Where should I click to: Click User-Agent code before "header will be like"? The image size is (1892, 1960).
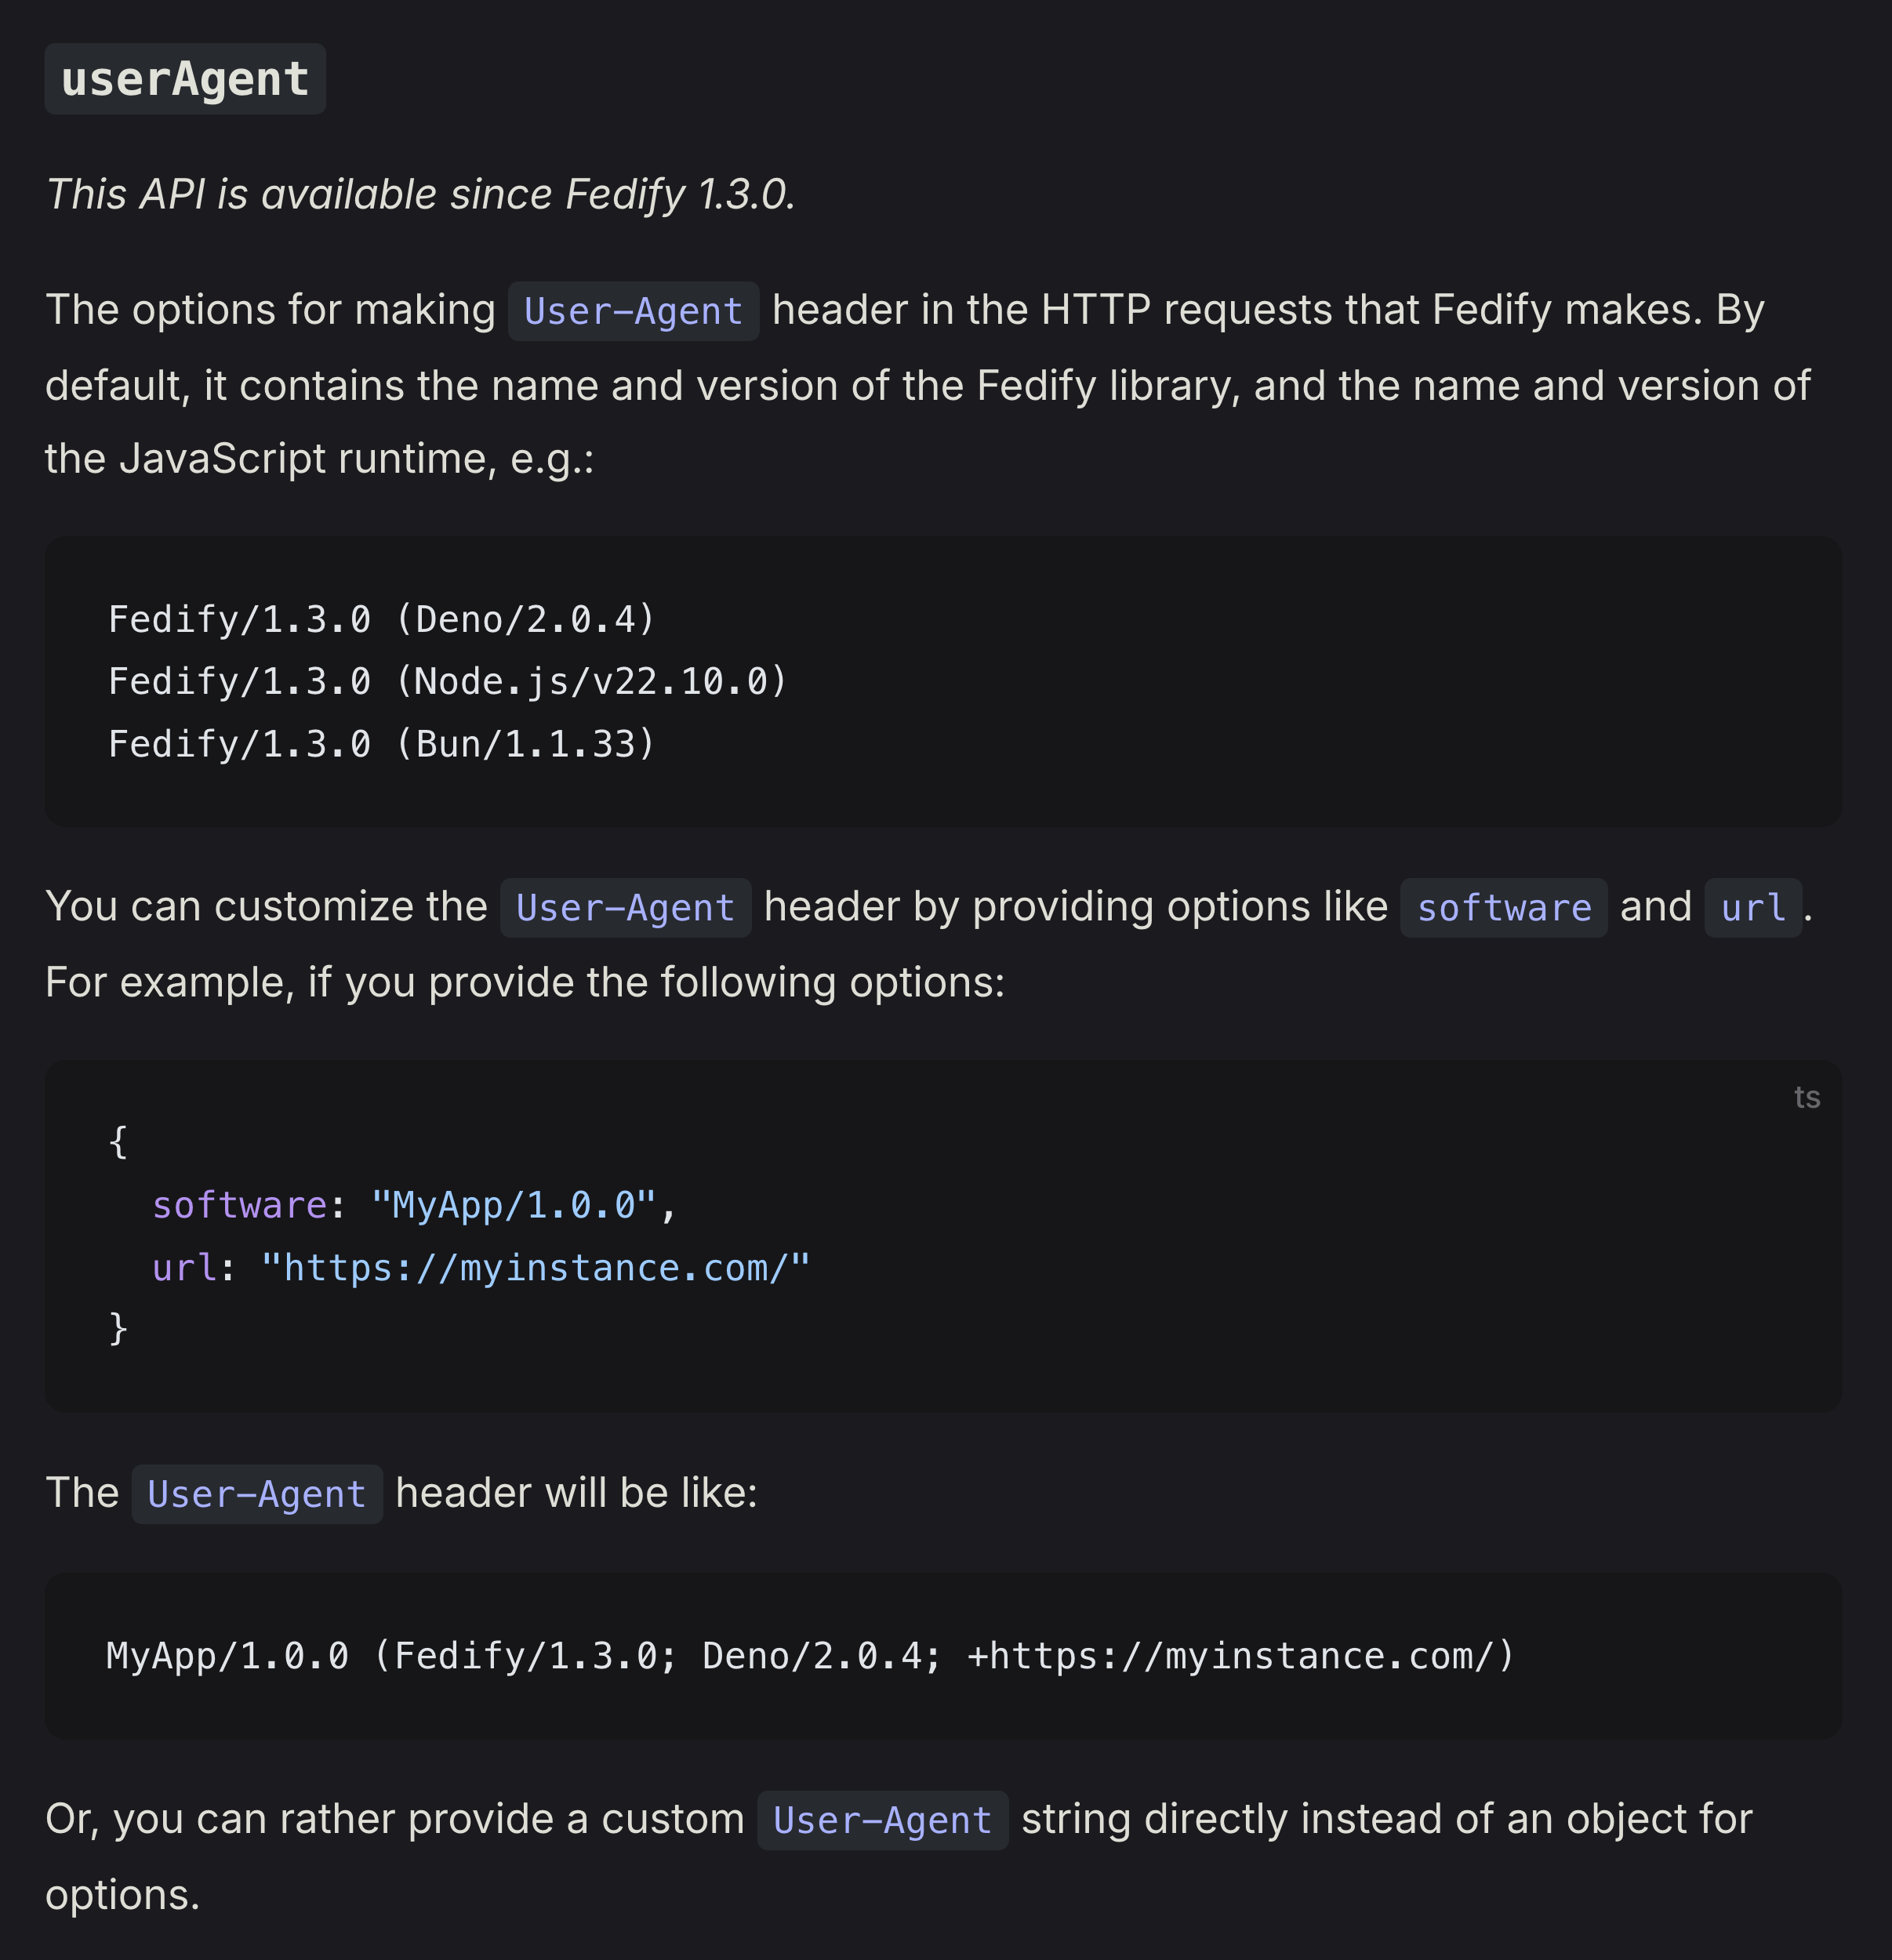tap(257, 1494)
